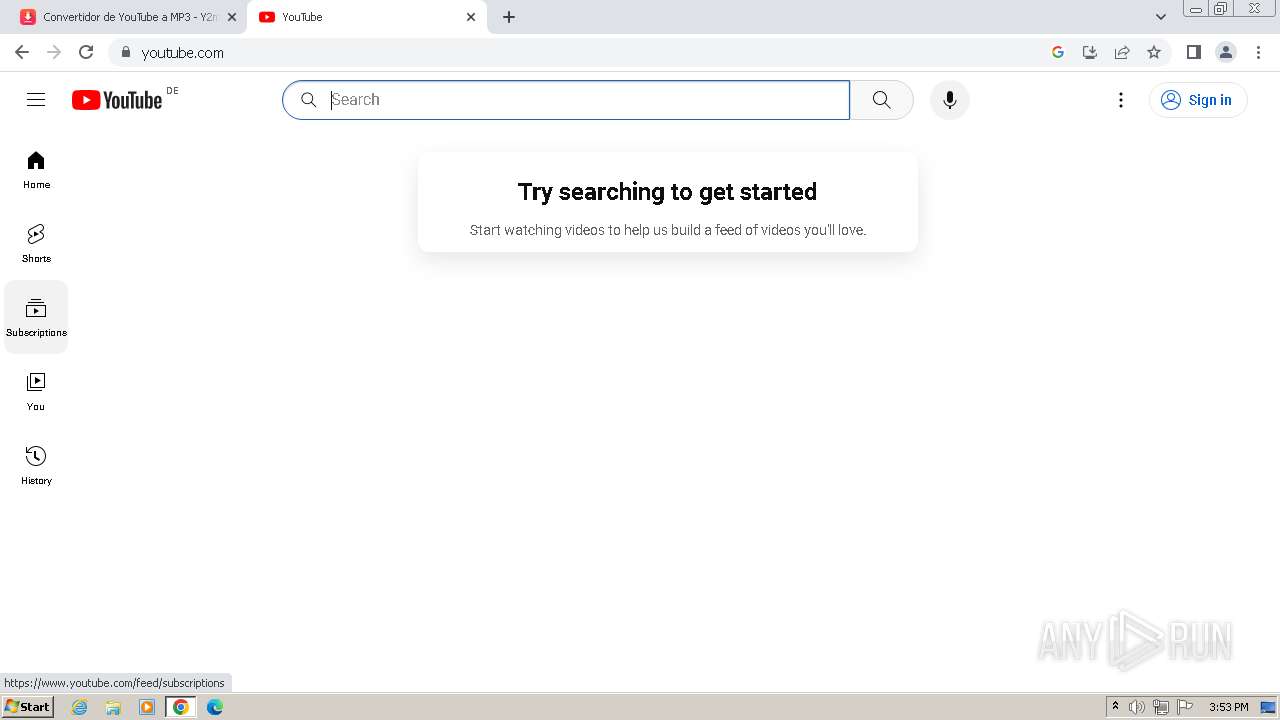
Task: Open History from the sidebar
Action: coord(36,466)
